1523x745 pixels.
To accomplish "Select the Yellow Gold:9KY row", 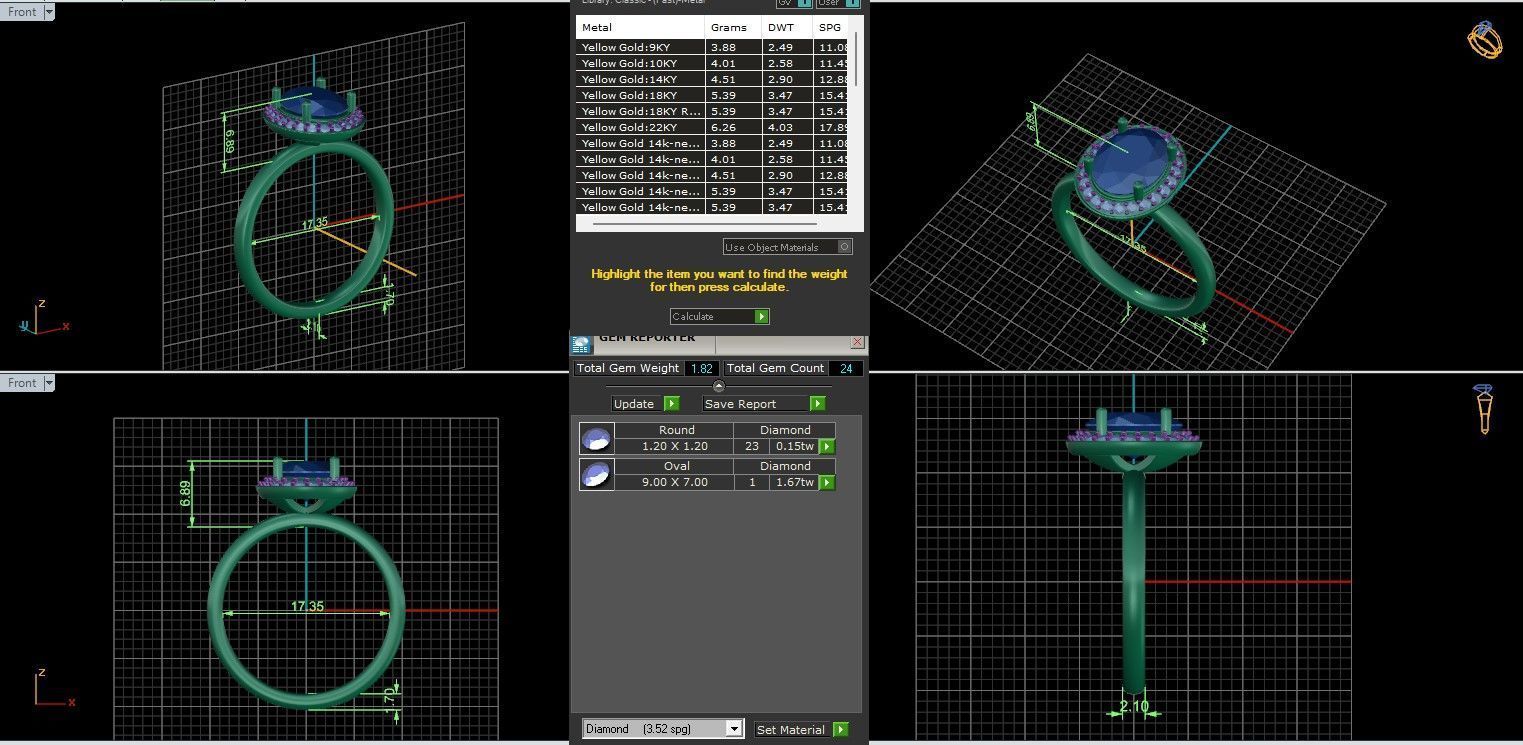I will pos(712,47).
